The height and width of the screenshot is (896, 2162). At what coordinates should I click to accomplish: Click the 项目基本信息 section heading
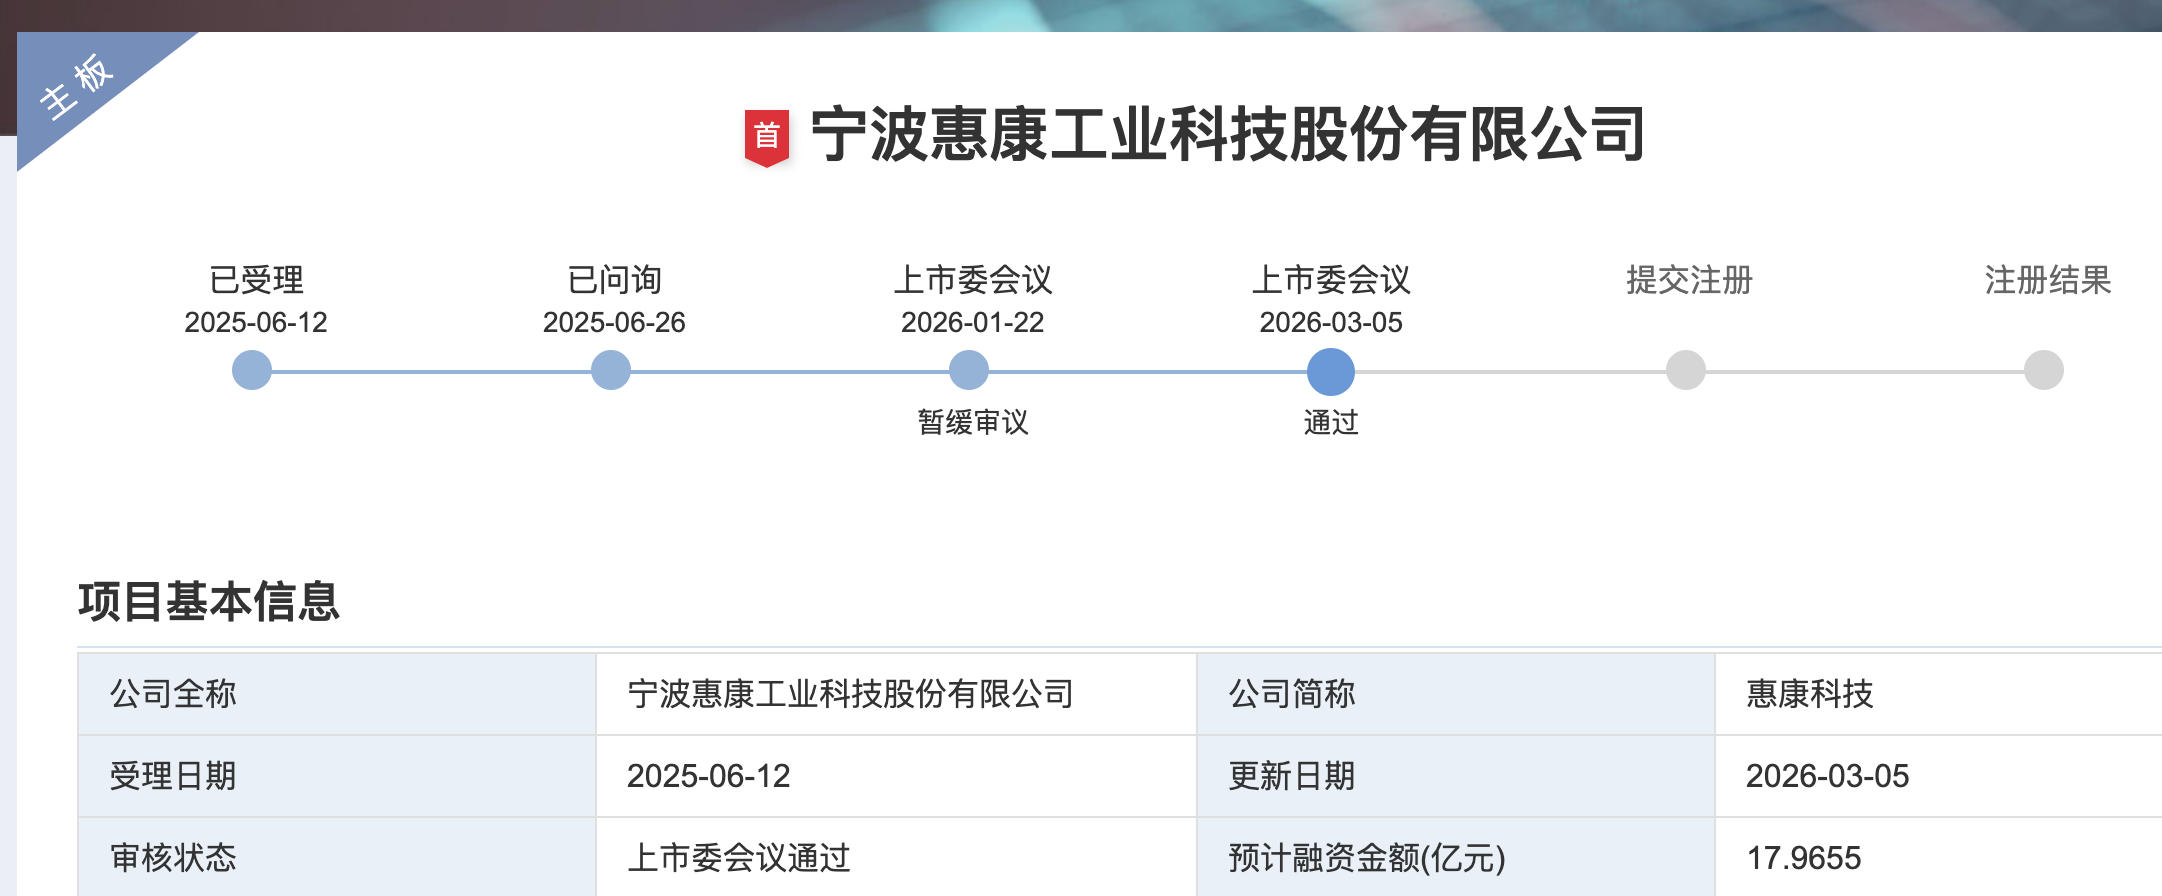coord(209,602)
